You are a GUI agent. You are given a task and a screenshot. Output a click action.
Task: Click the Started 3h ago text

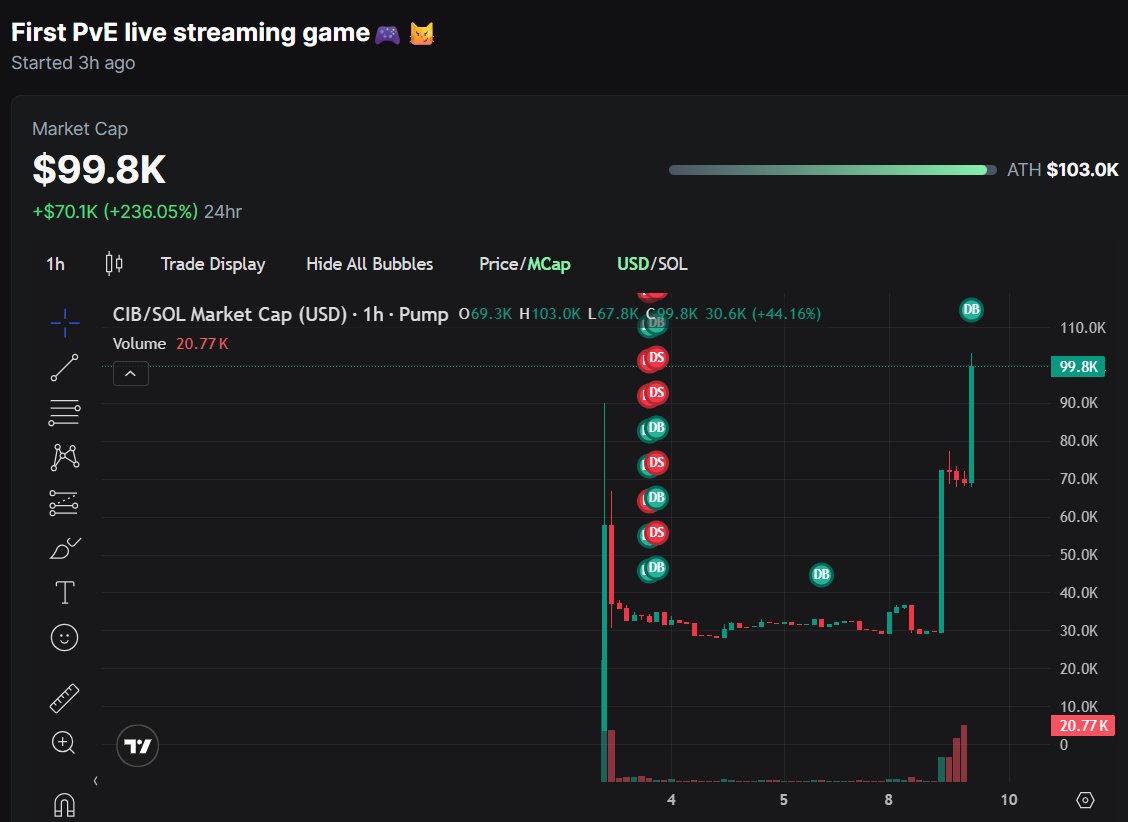(73, 63)
